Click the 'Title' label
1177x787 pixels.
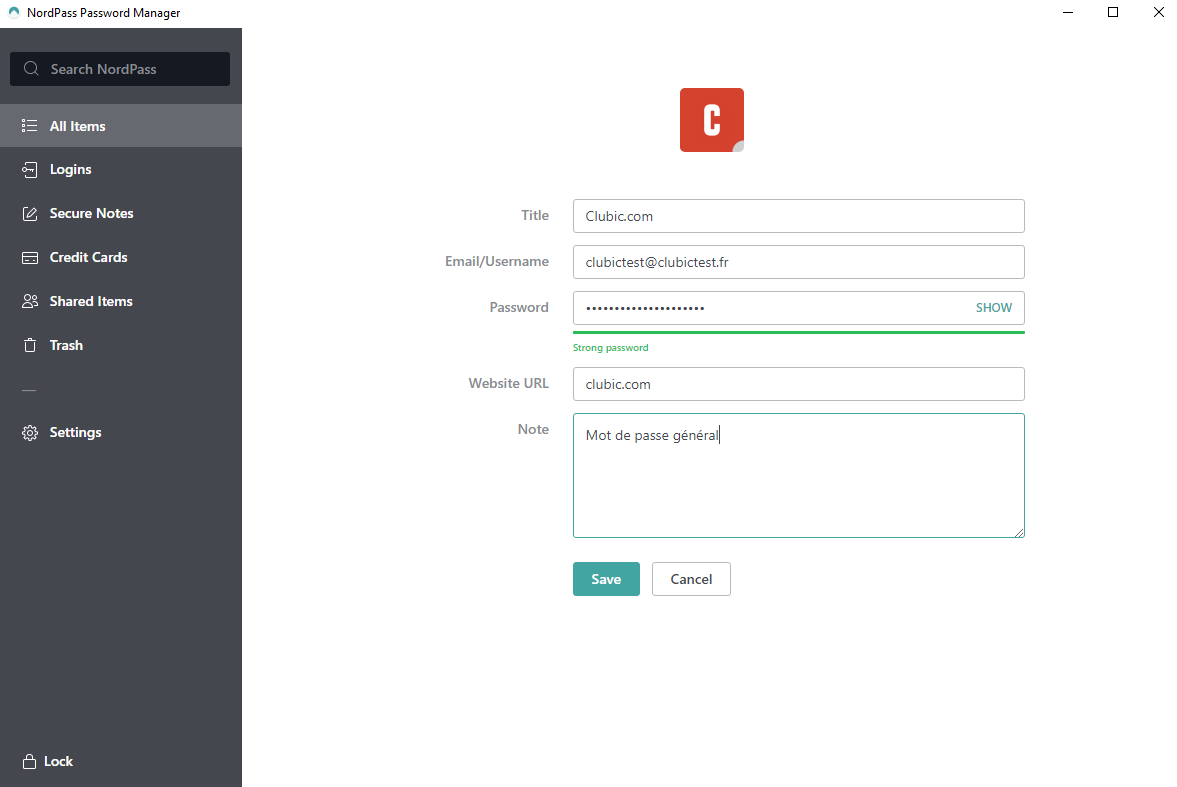tap(534, 216)
